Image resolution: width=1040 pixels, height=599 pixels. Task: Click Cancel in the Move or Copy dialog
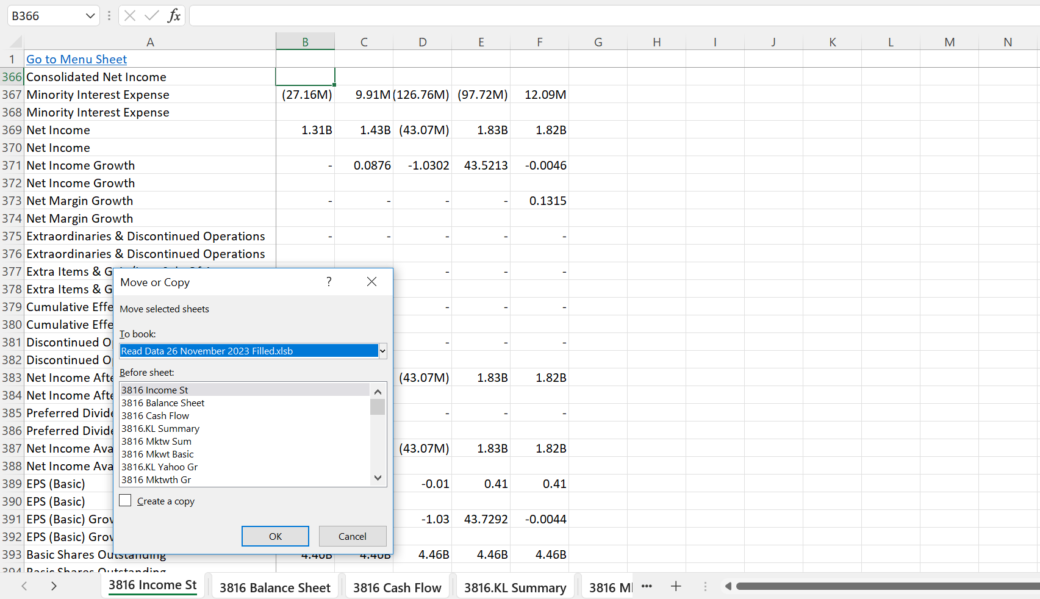[352, 536]
